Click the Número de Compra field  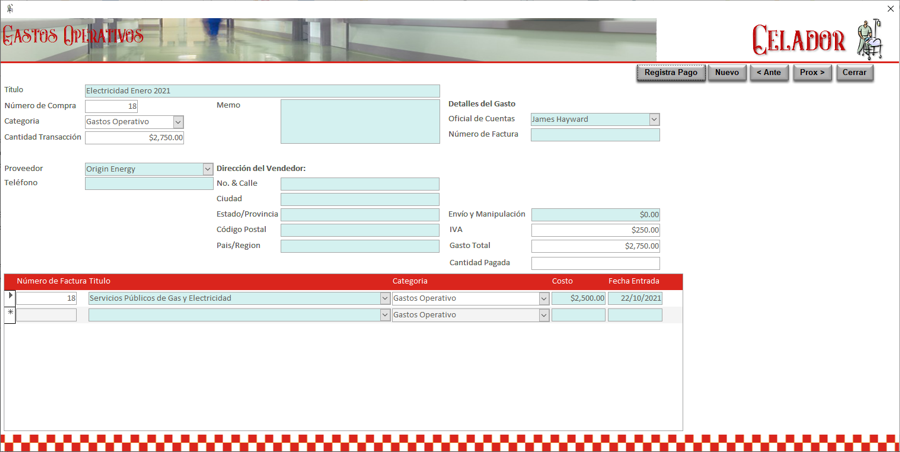click(111, 106)
